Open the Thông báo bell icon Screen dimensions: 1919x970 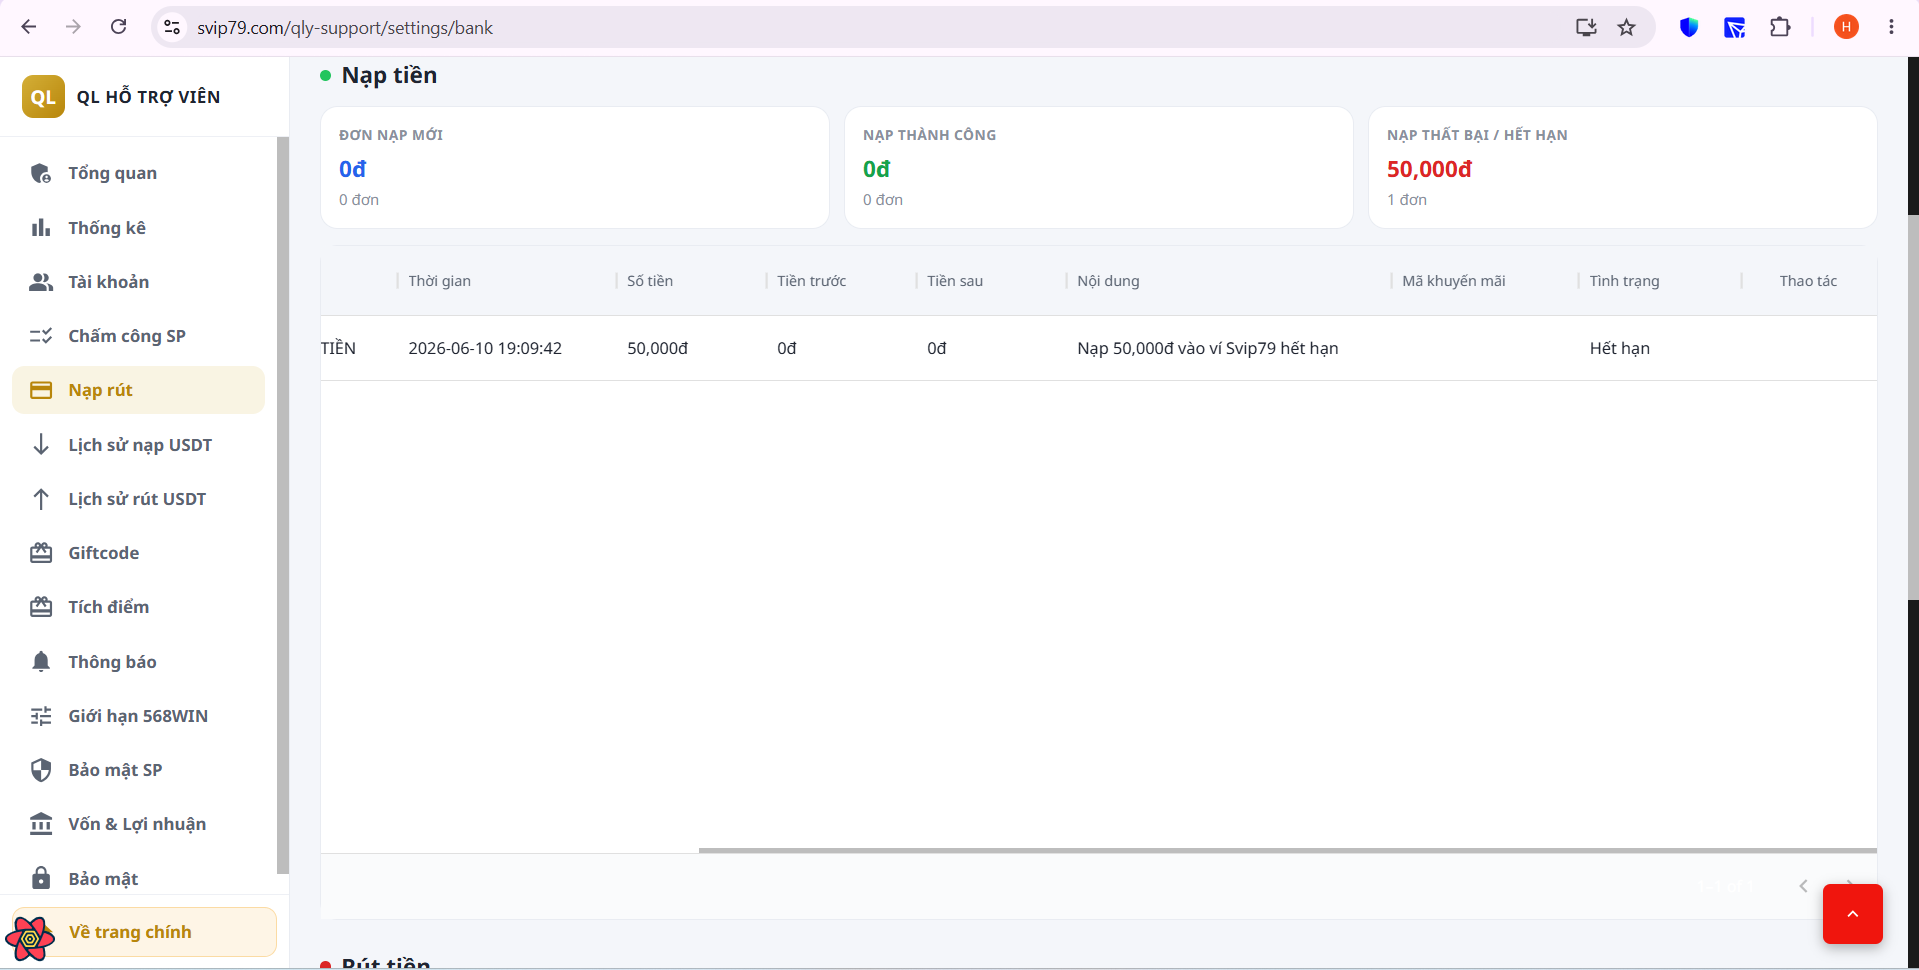click(x=41, y=662)
